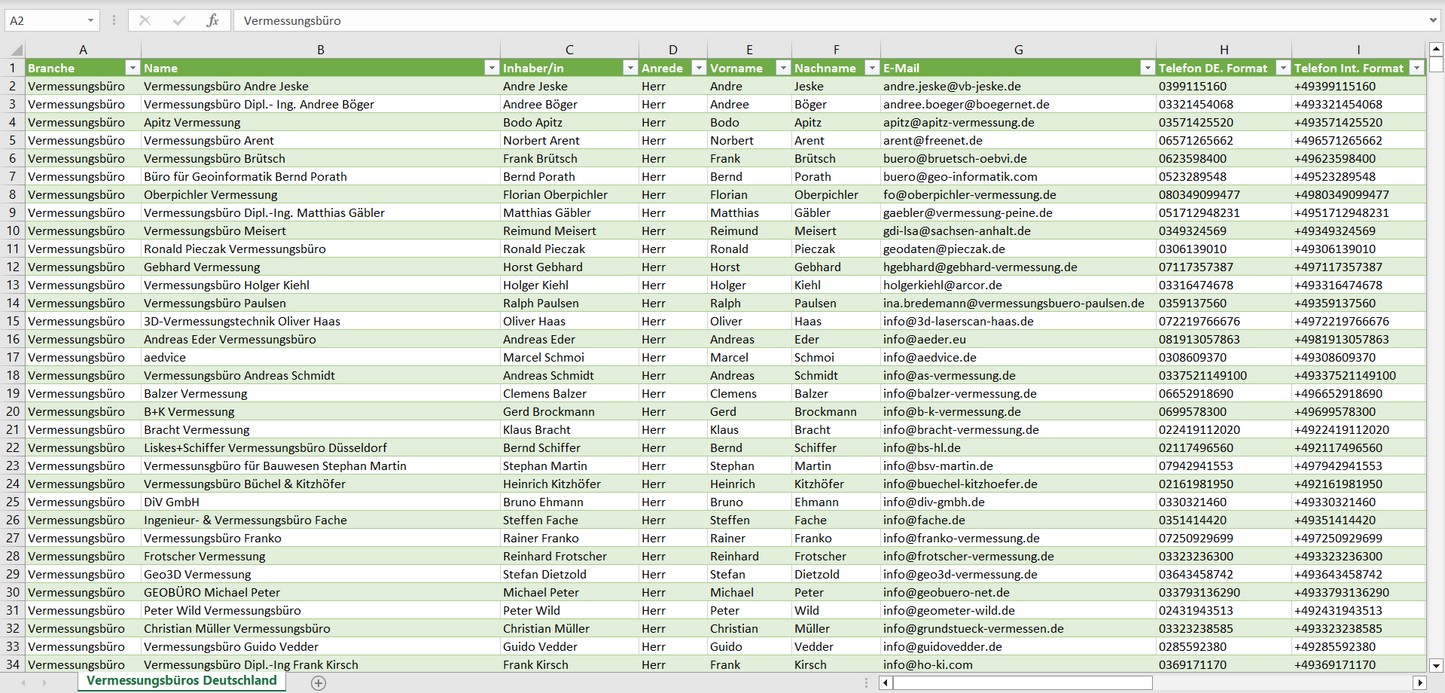Select the Vermessungsbüros Deutschland sheet tab
1445x693 pixels.
pos(181,681)
